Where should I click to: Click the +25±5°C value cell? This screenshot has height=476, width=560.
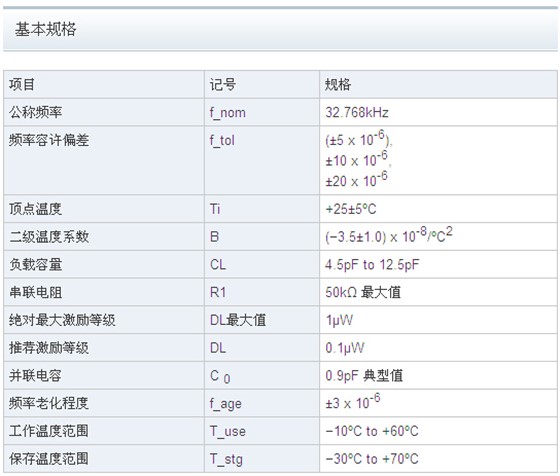(x=350, y=209)
